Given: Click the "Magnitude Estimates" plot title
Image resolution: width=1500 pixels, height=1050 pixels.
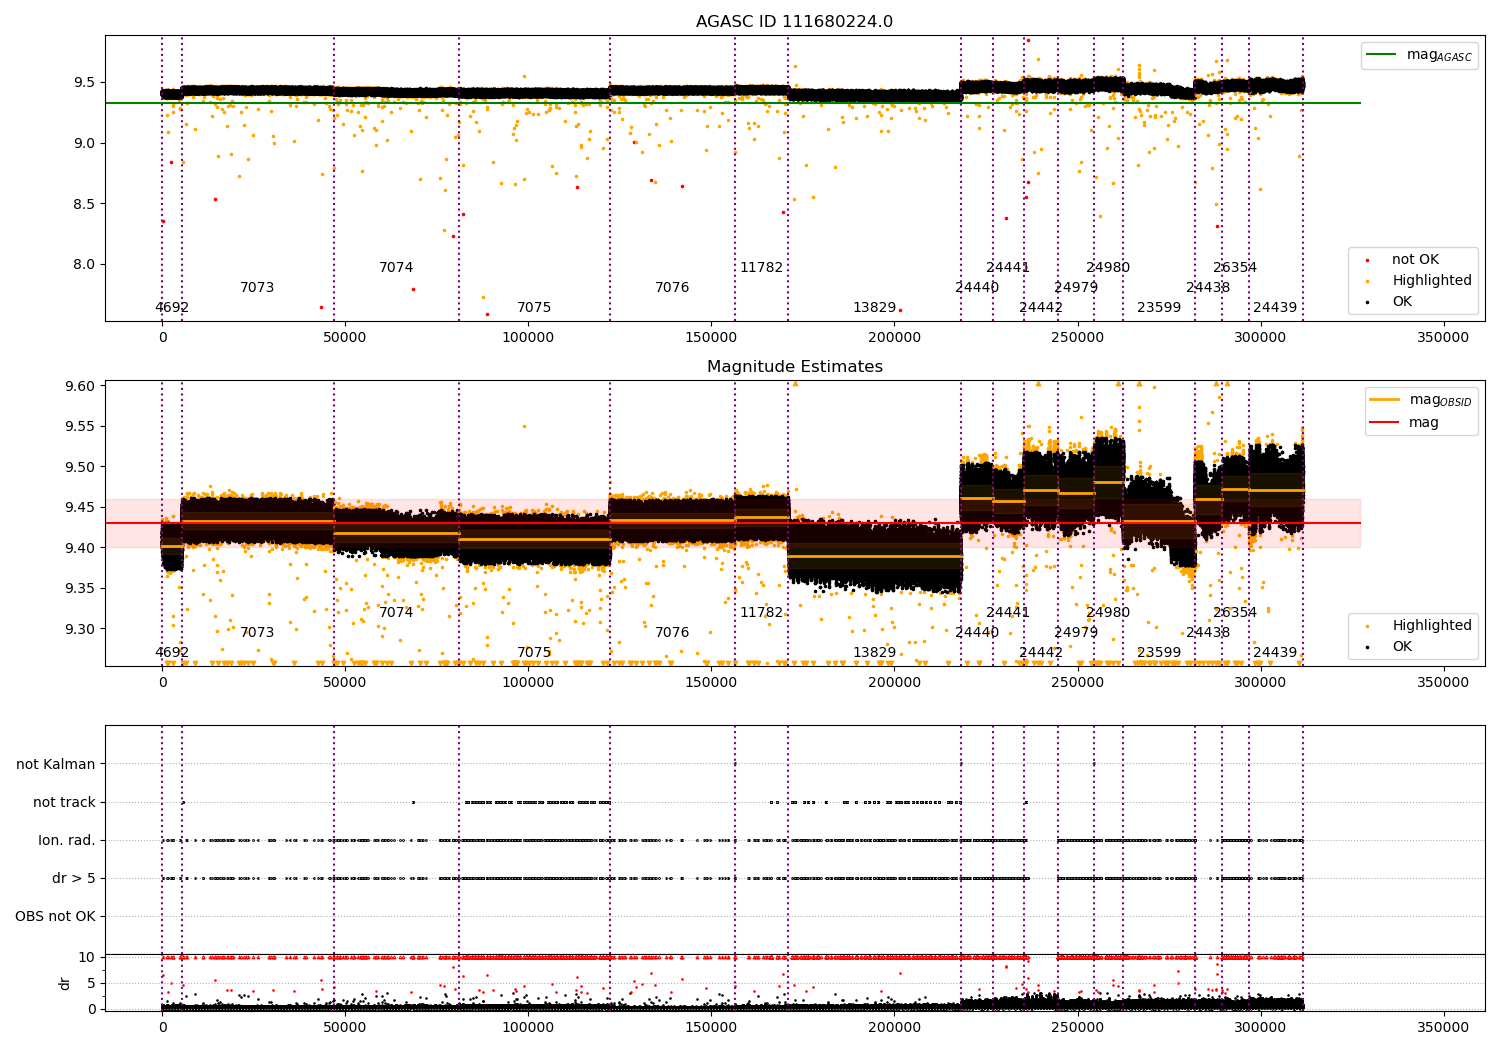Looking at the screenshot, I should pos(794,367).
